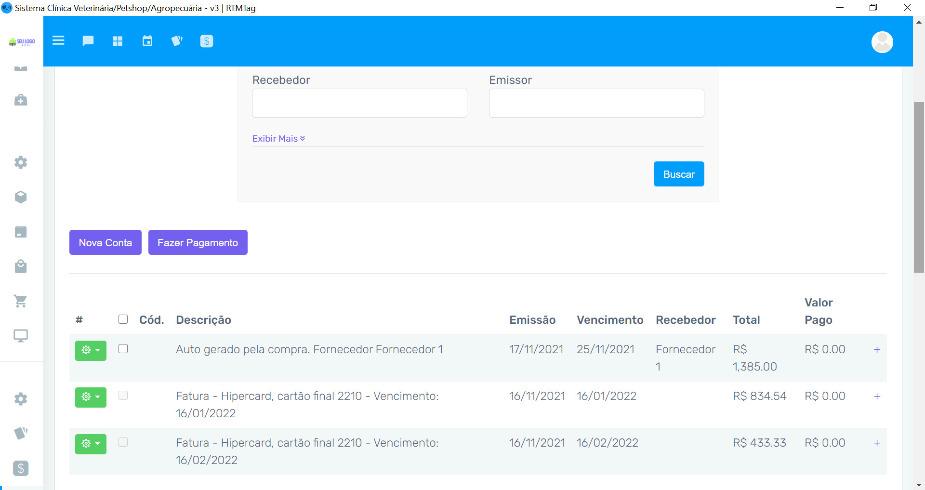Check the checkbox for invoice due 16/01/2022
The image size is (925, 490).
pyautogui.click(x=123, y=395)
